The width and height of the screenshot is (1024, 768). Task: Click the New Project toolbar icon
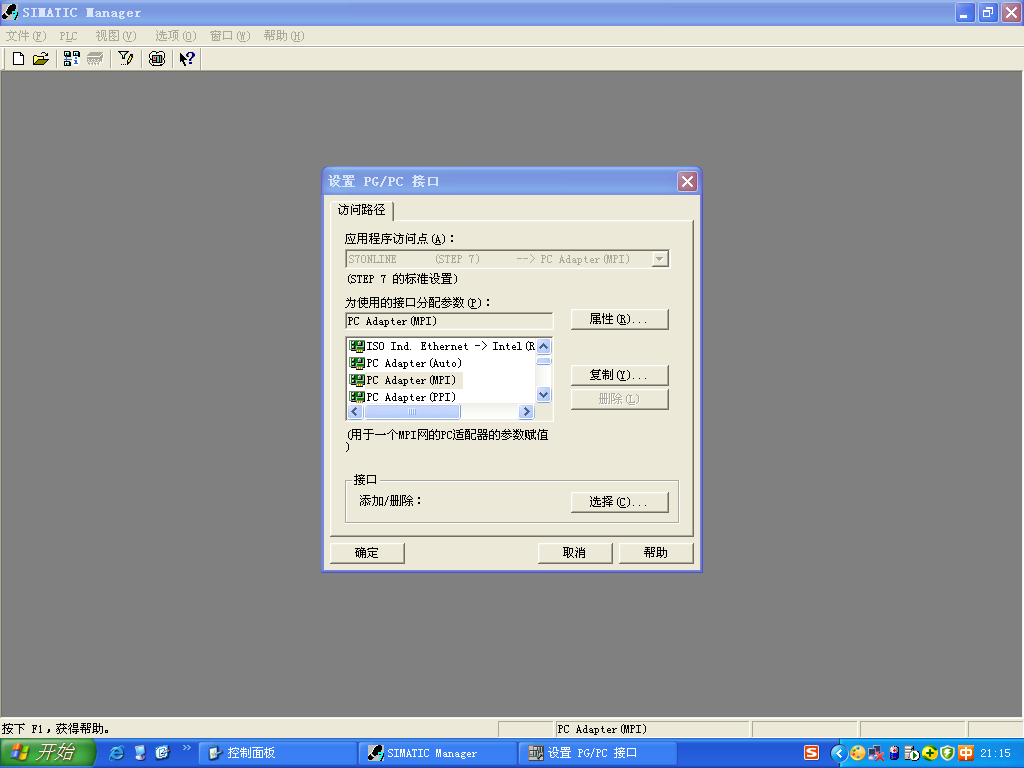pyautogui.click(x=18, y=59)
